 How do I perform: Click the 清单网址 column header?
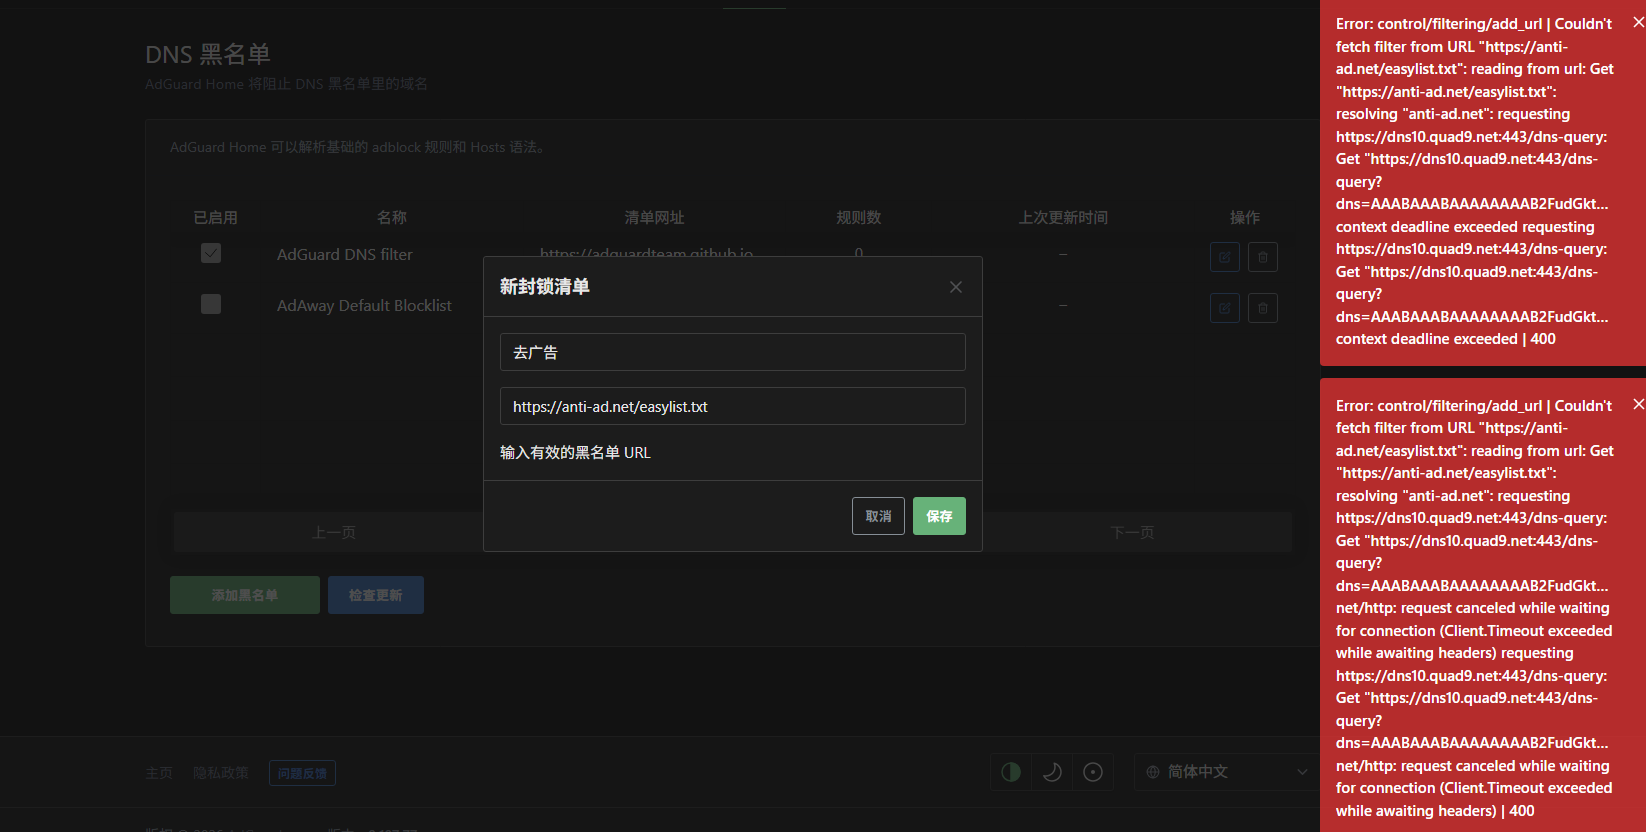pos(654,217)
